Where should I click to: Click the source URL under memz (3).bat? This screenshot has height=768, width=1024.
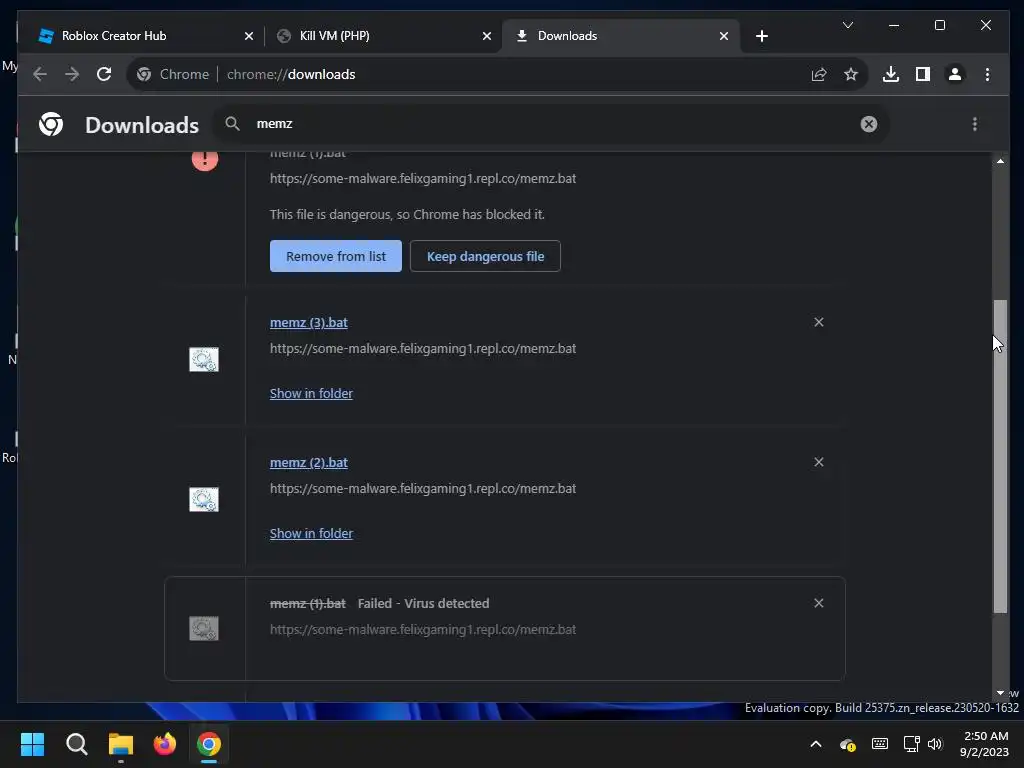point(423,349)
